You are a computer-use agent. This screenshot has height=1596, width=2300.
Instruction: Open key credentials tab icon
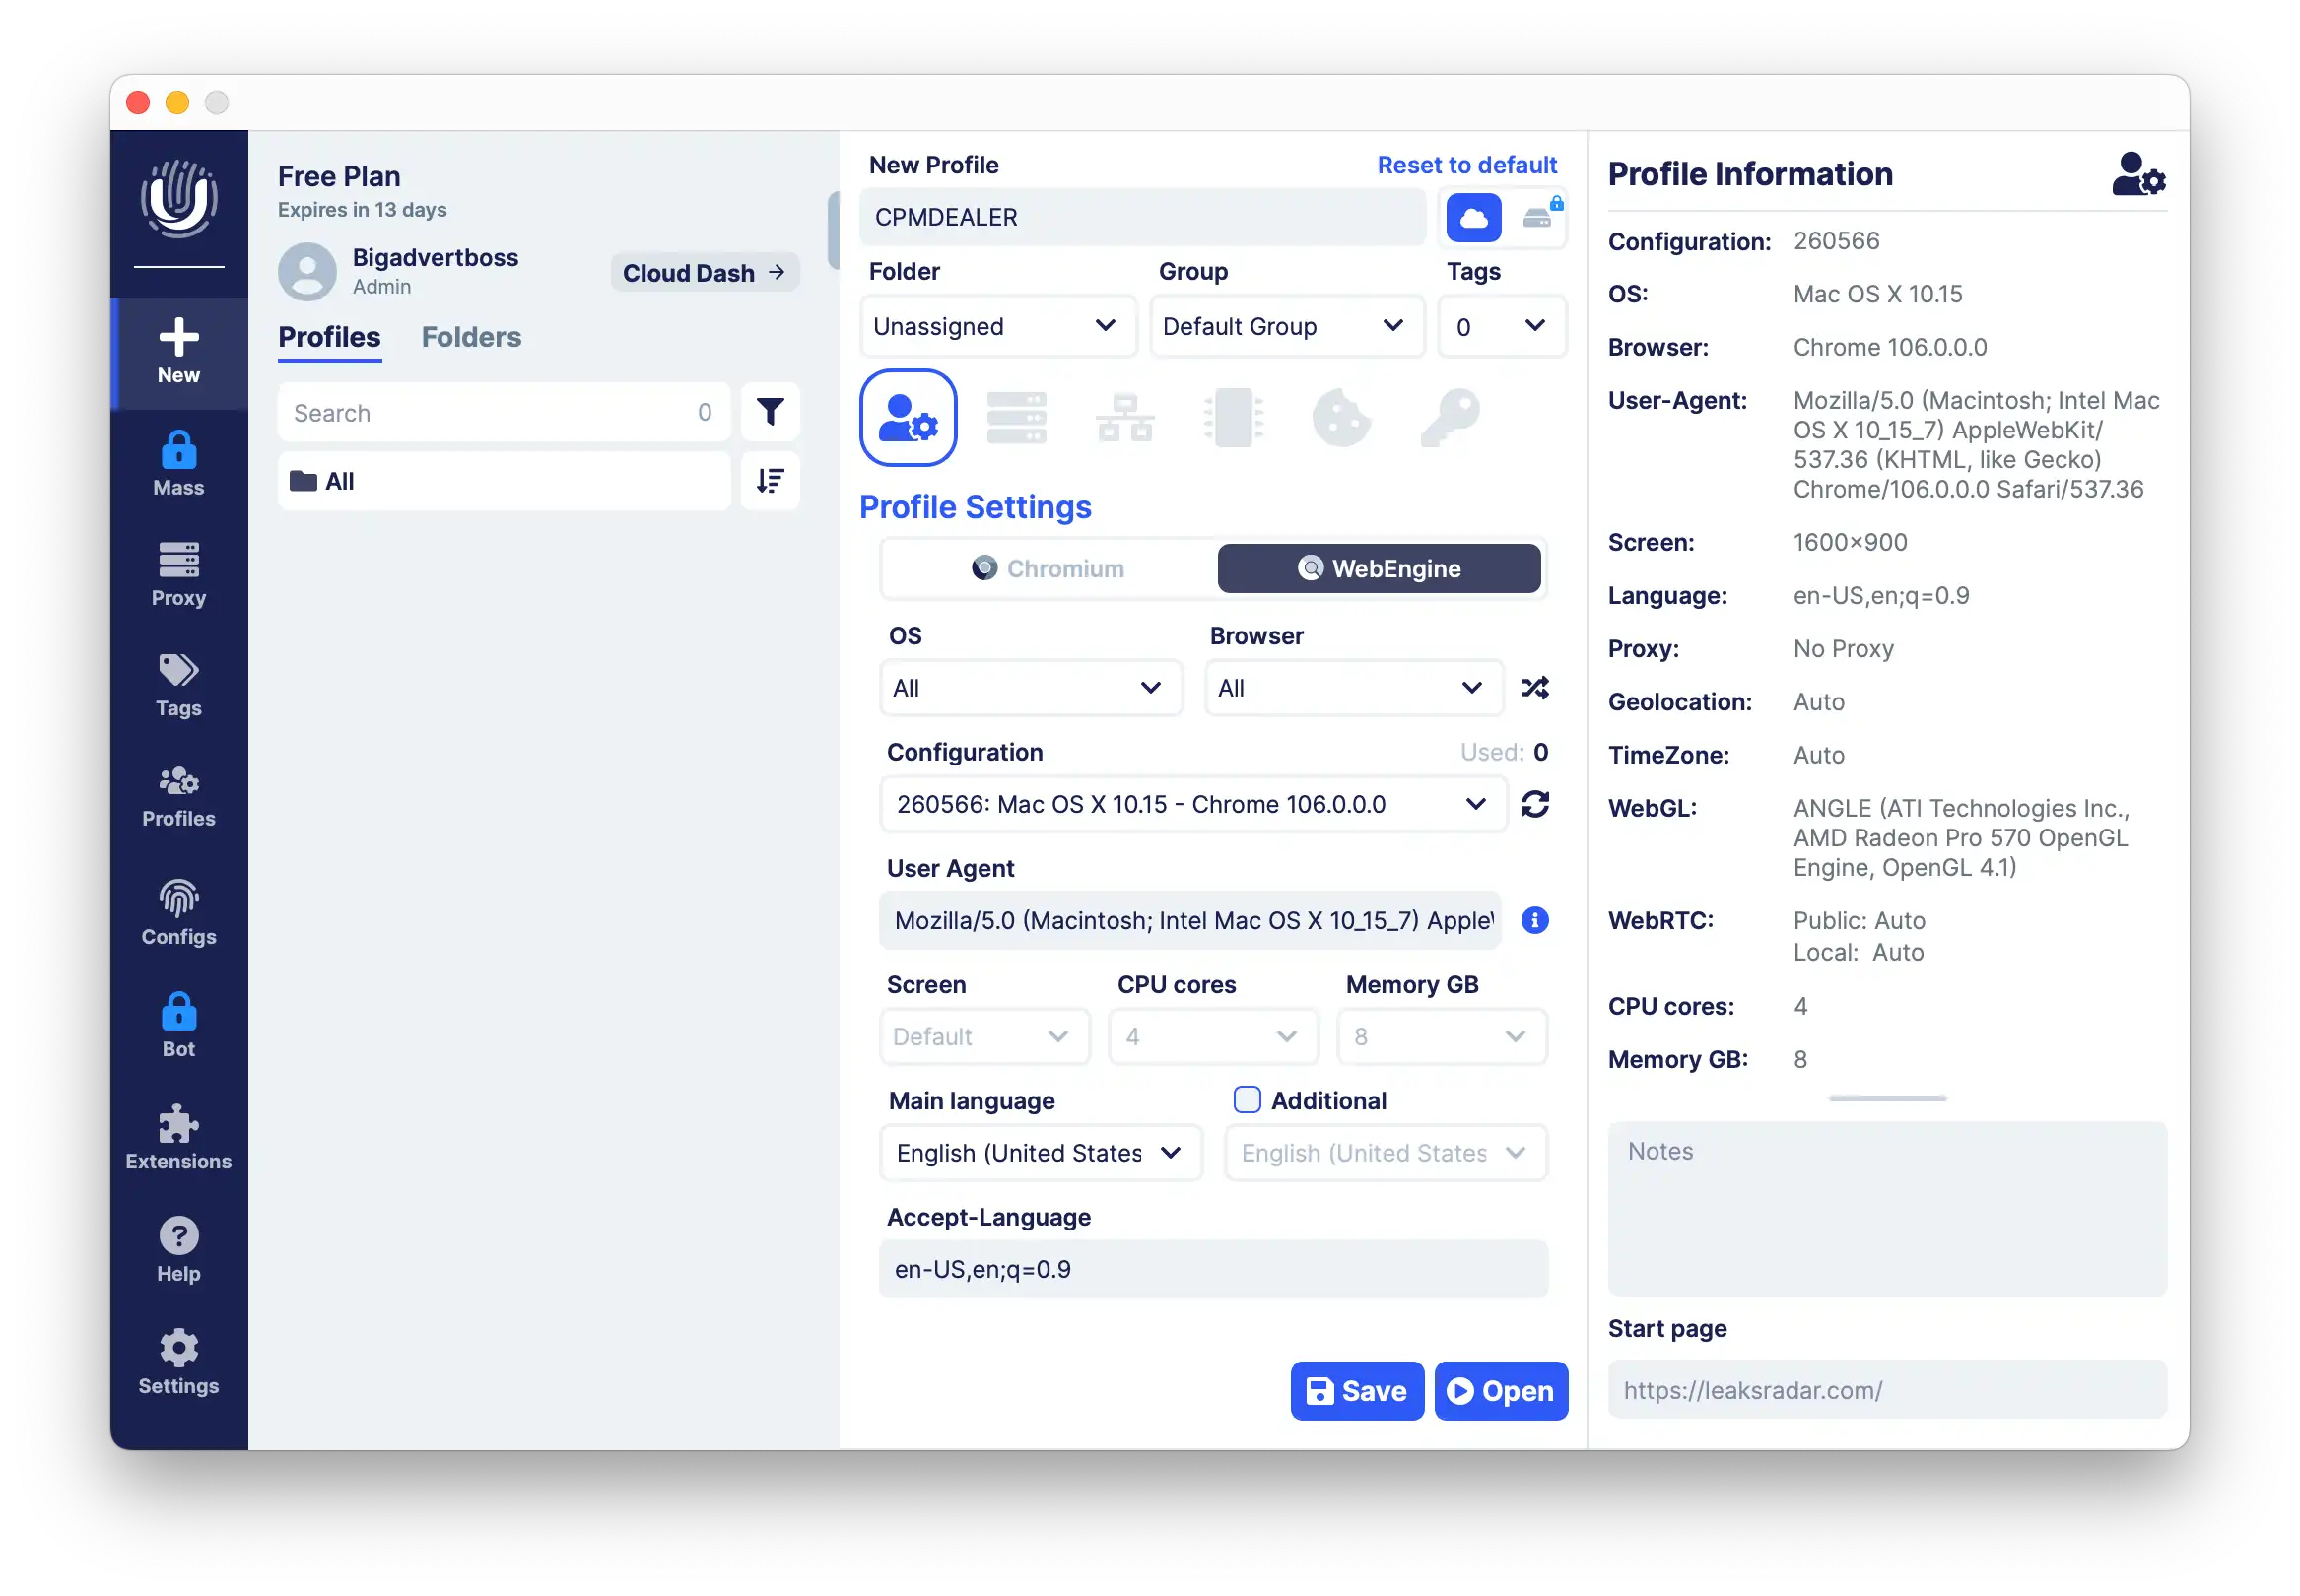pos(1449,418)
